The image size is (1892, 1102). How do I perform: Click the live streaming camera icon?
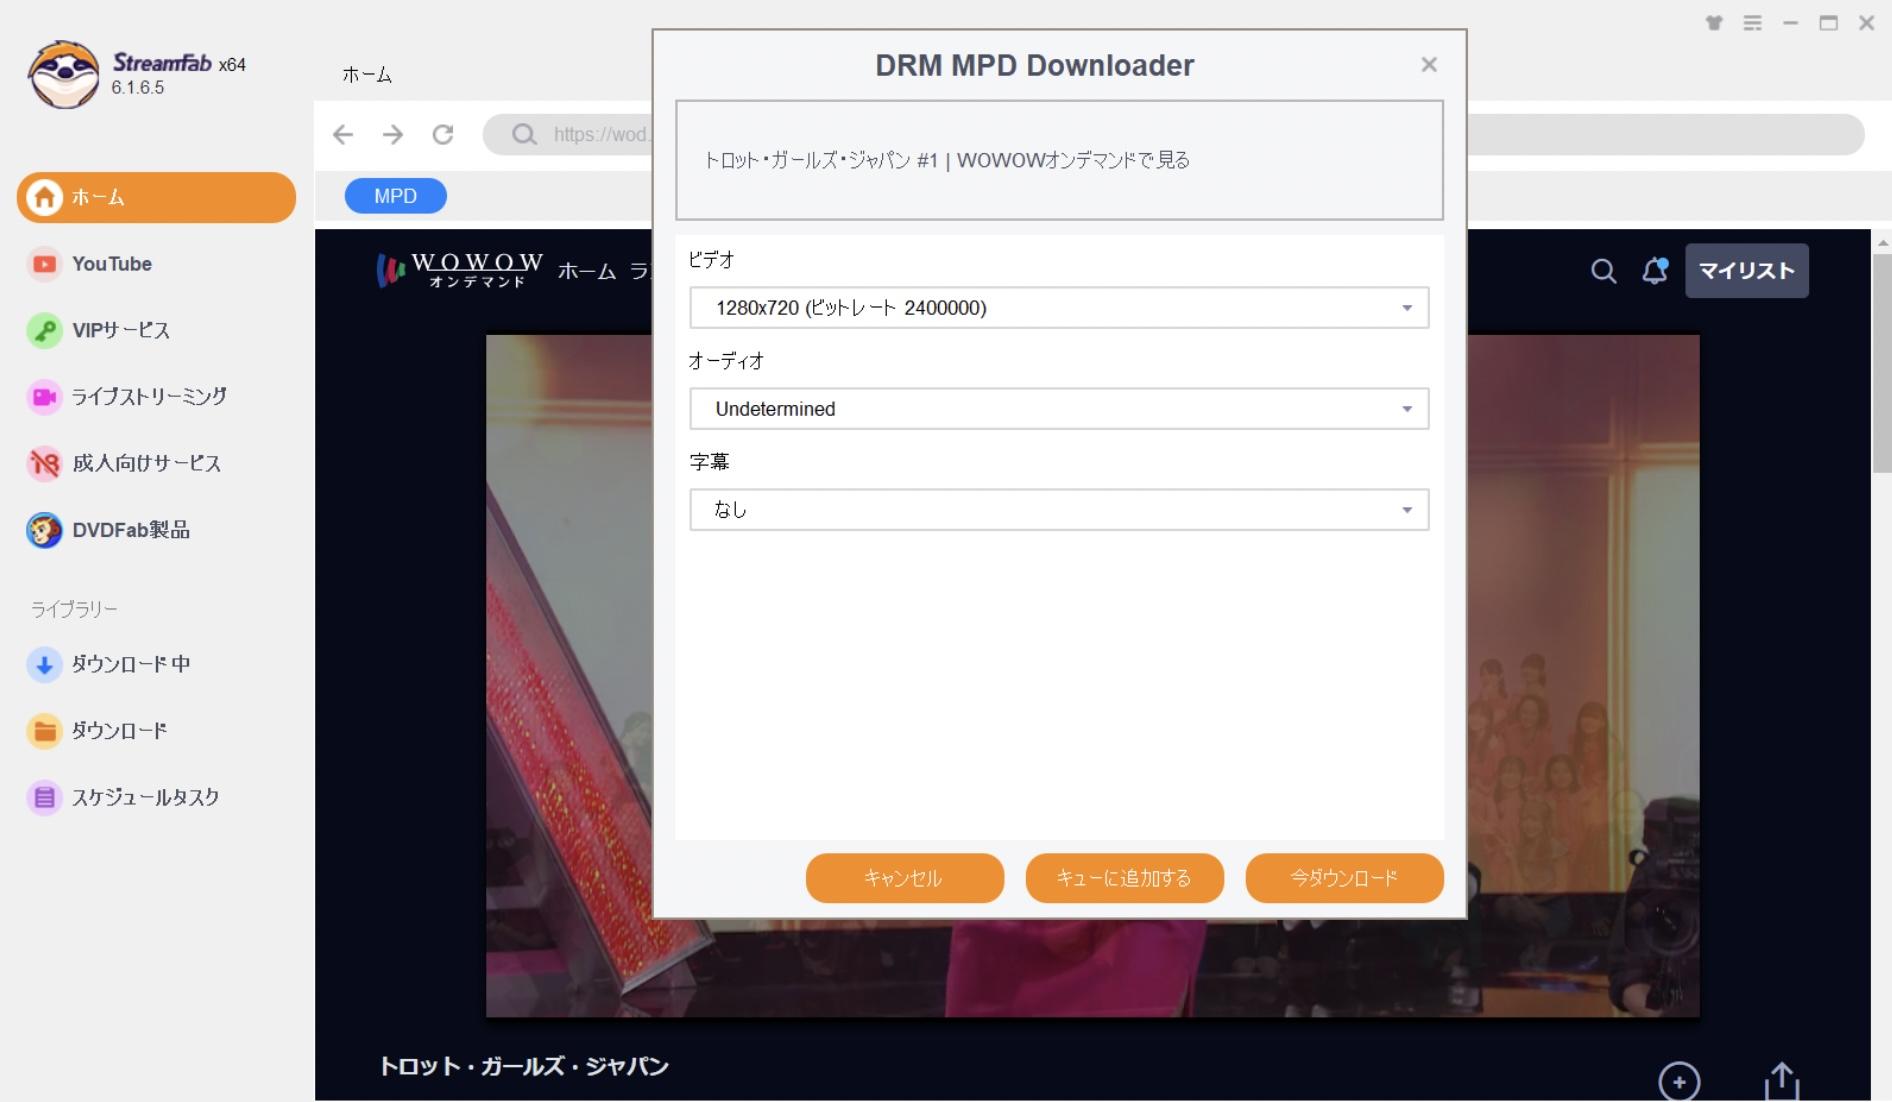tap(44, 397)
